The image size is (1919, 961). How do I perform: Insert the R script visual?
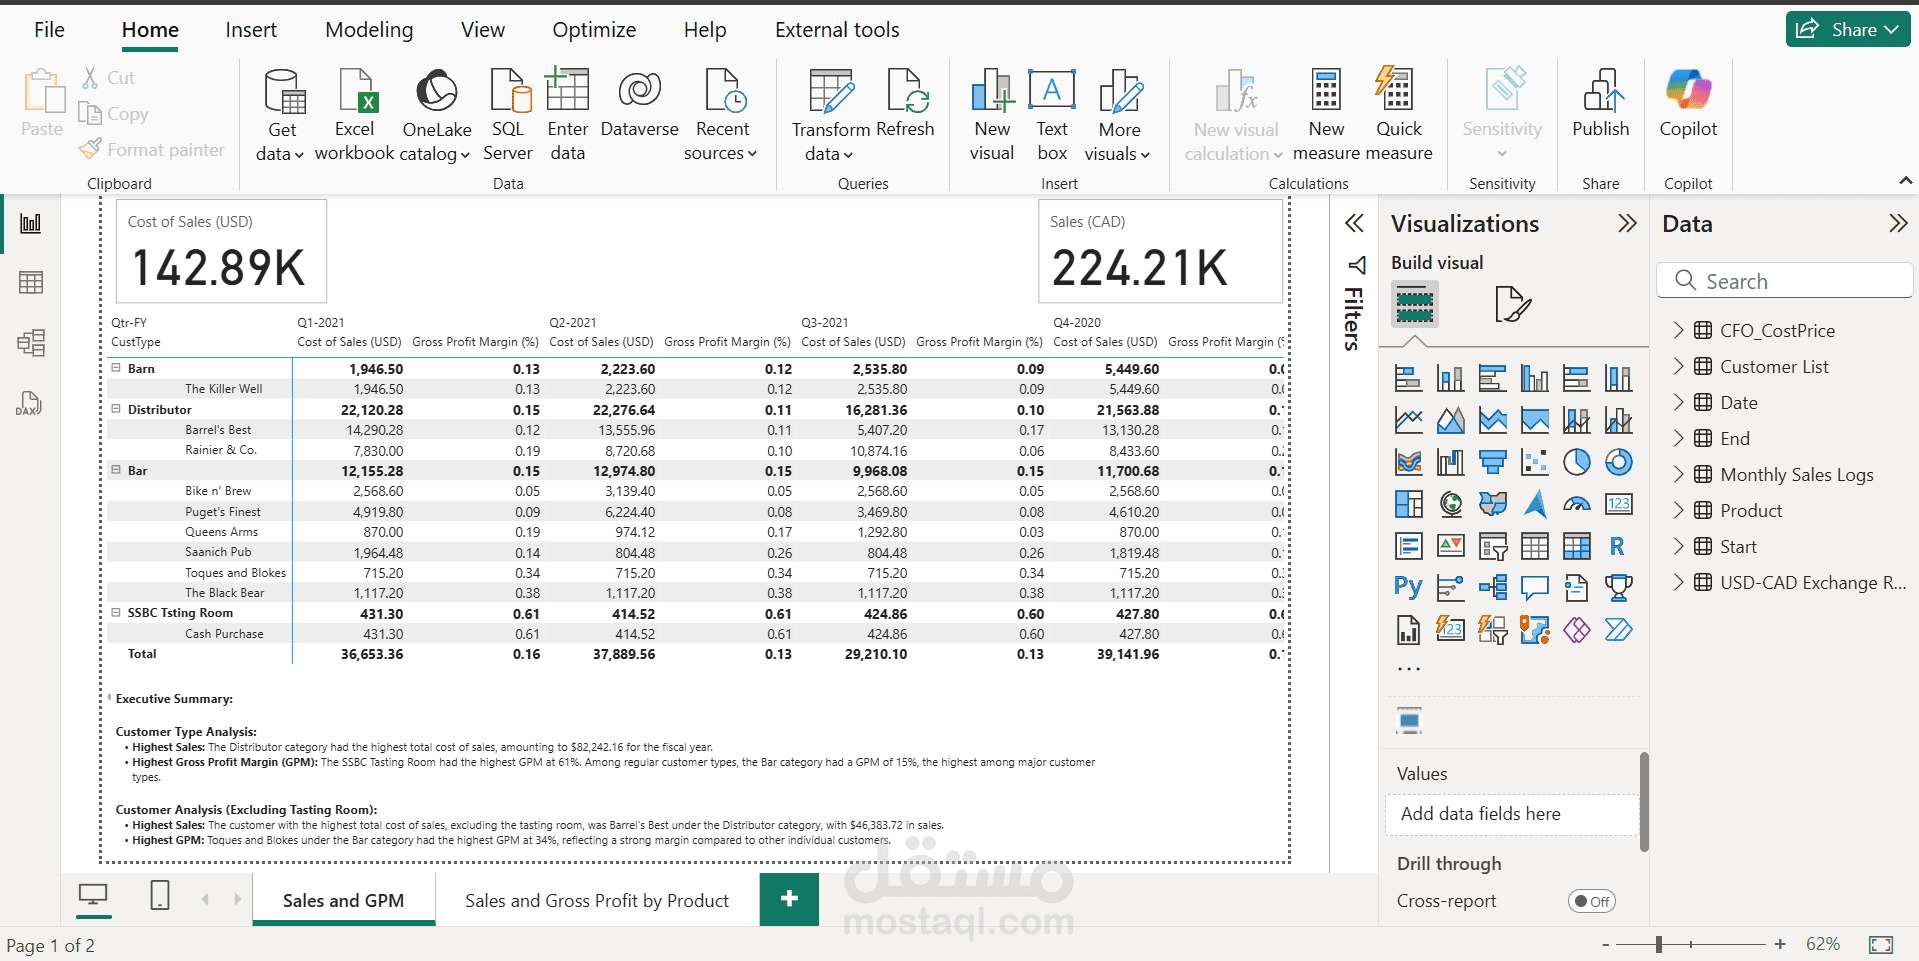pos(1618,546)
